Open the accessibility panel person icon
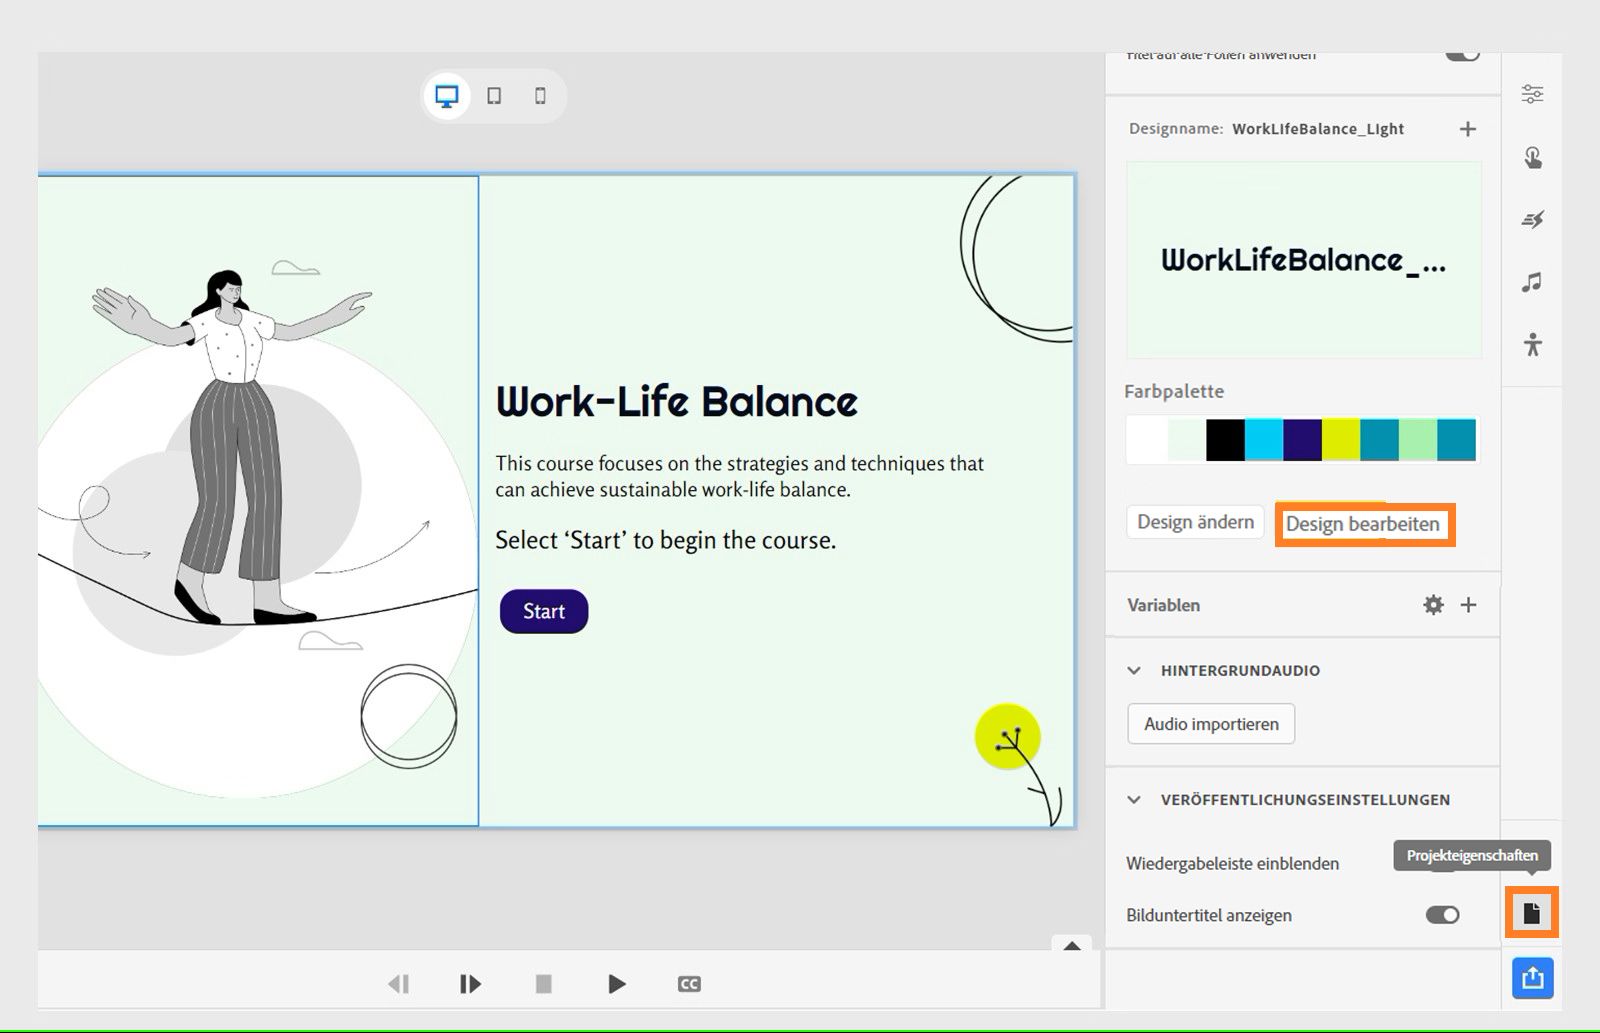 pos(1533,345)
